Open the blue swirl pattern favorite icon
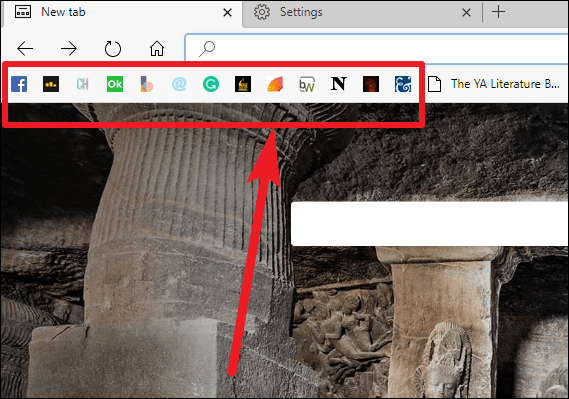 point(403,84)
